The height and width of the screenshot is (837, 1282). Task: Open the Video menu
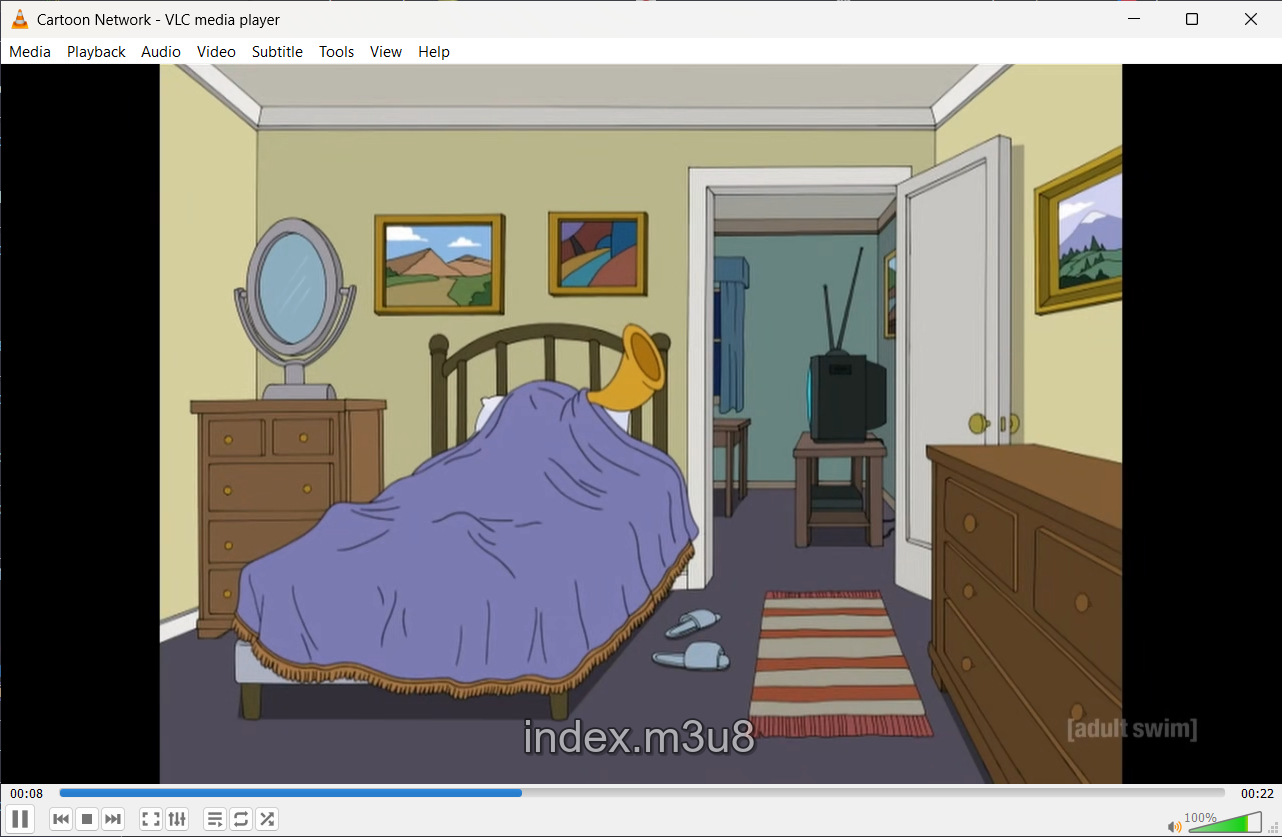tap(216, 52)
